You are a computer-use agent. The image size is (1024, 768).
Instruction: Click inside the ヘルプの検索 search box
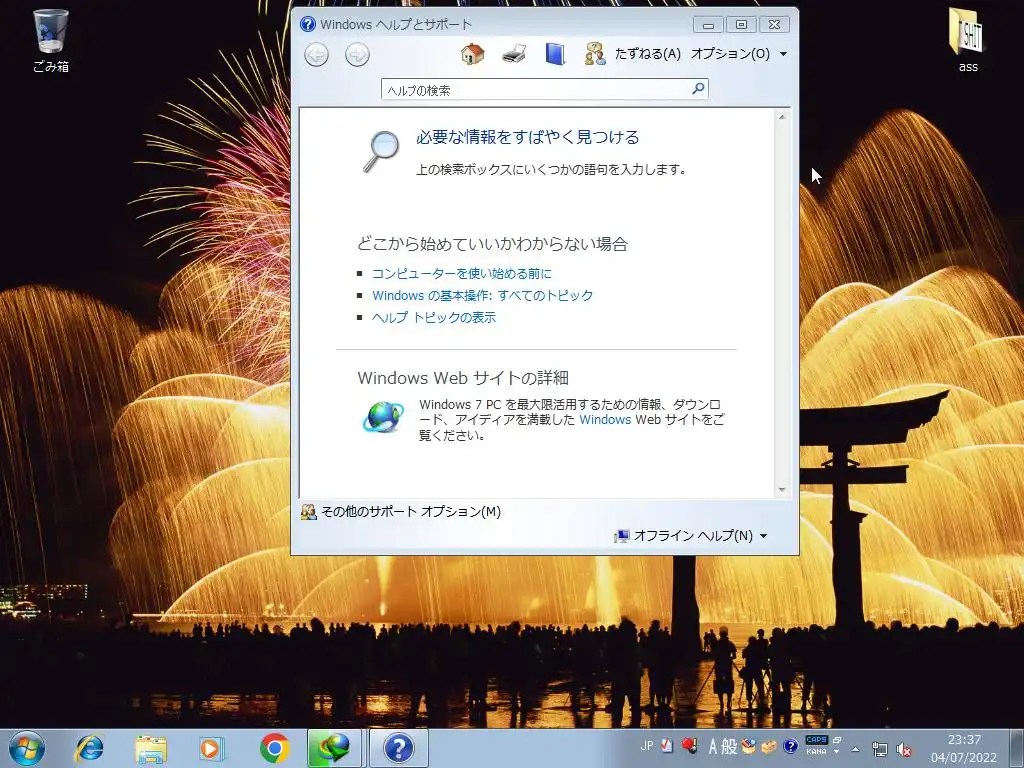536,89
